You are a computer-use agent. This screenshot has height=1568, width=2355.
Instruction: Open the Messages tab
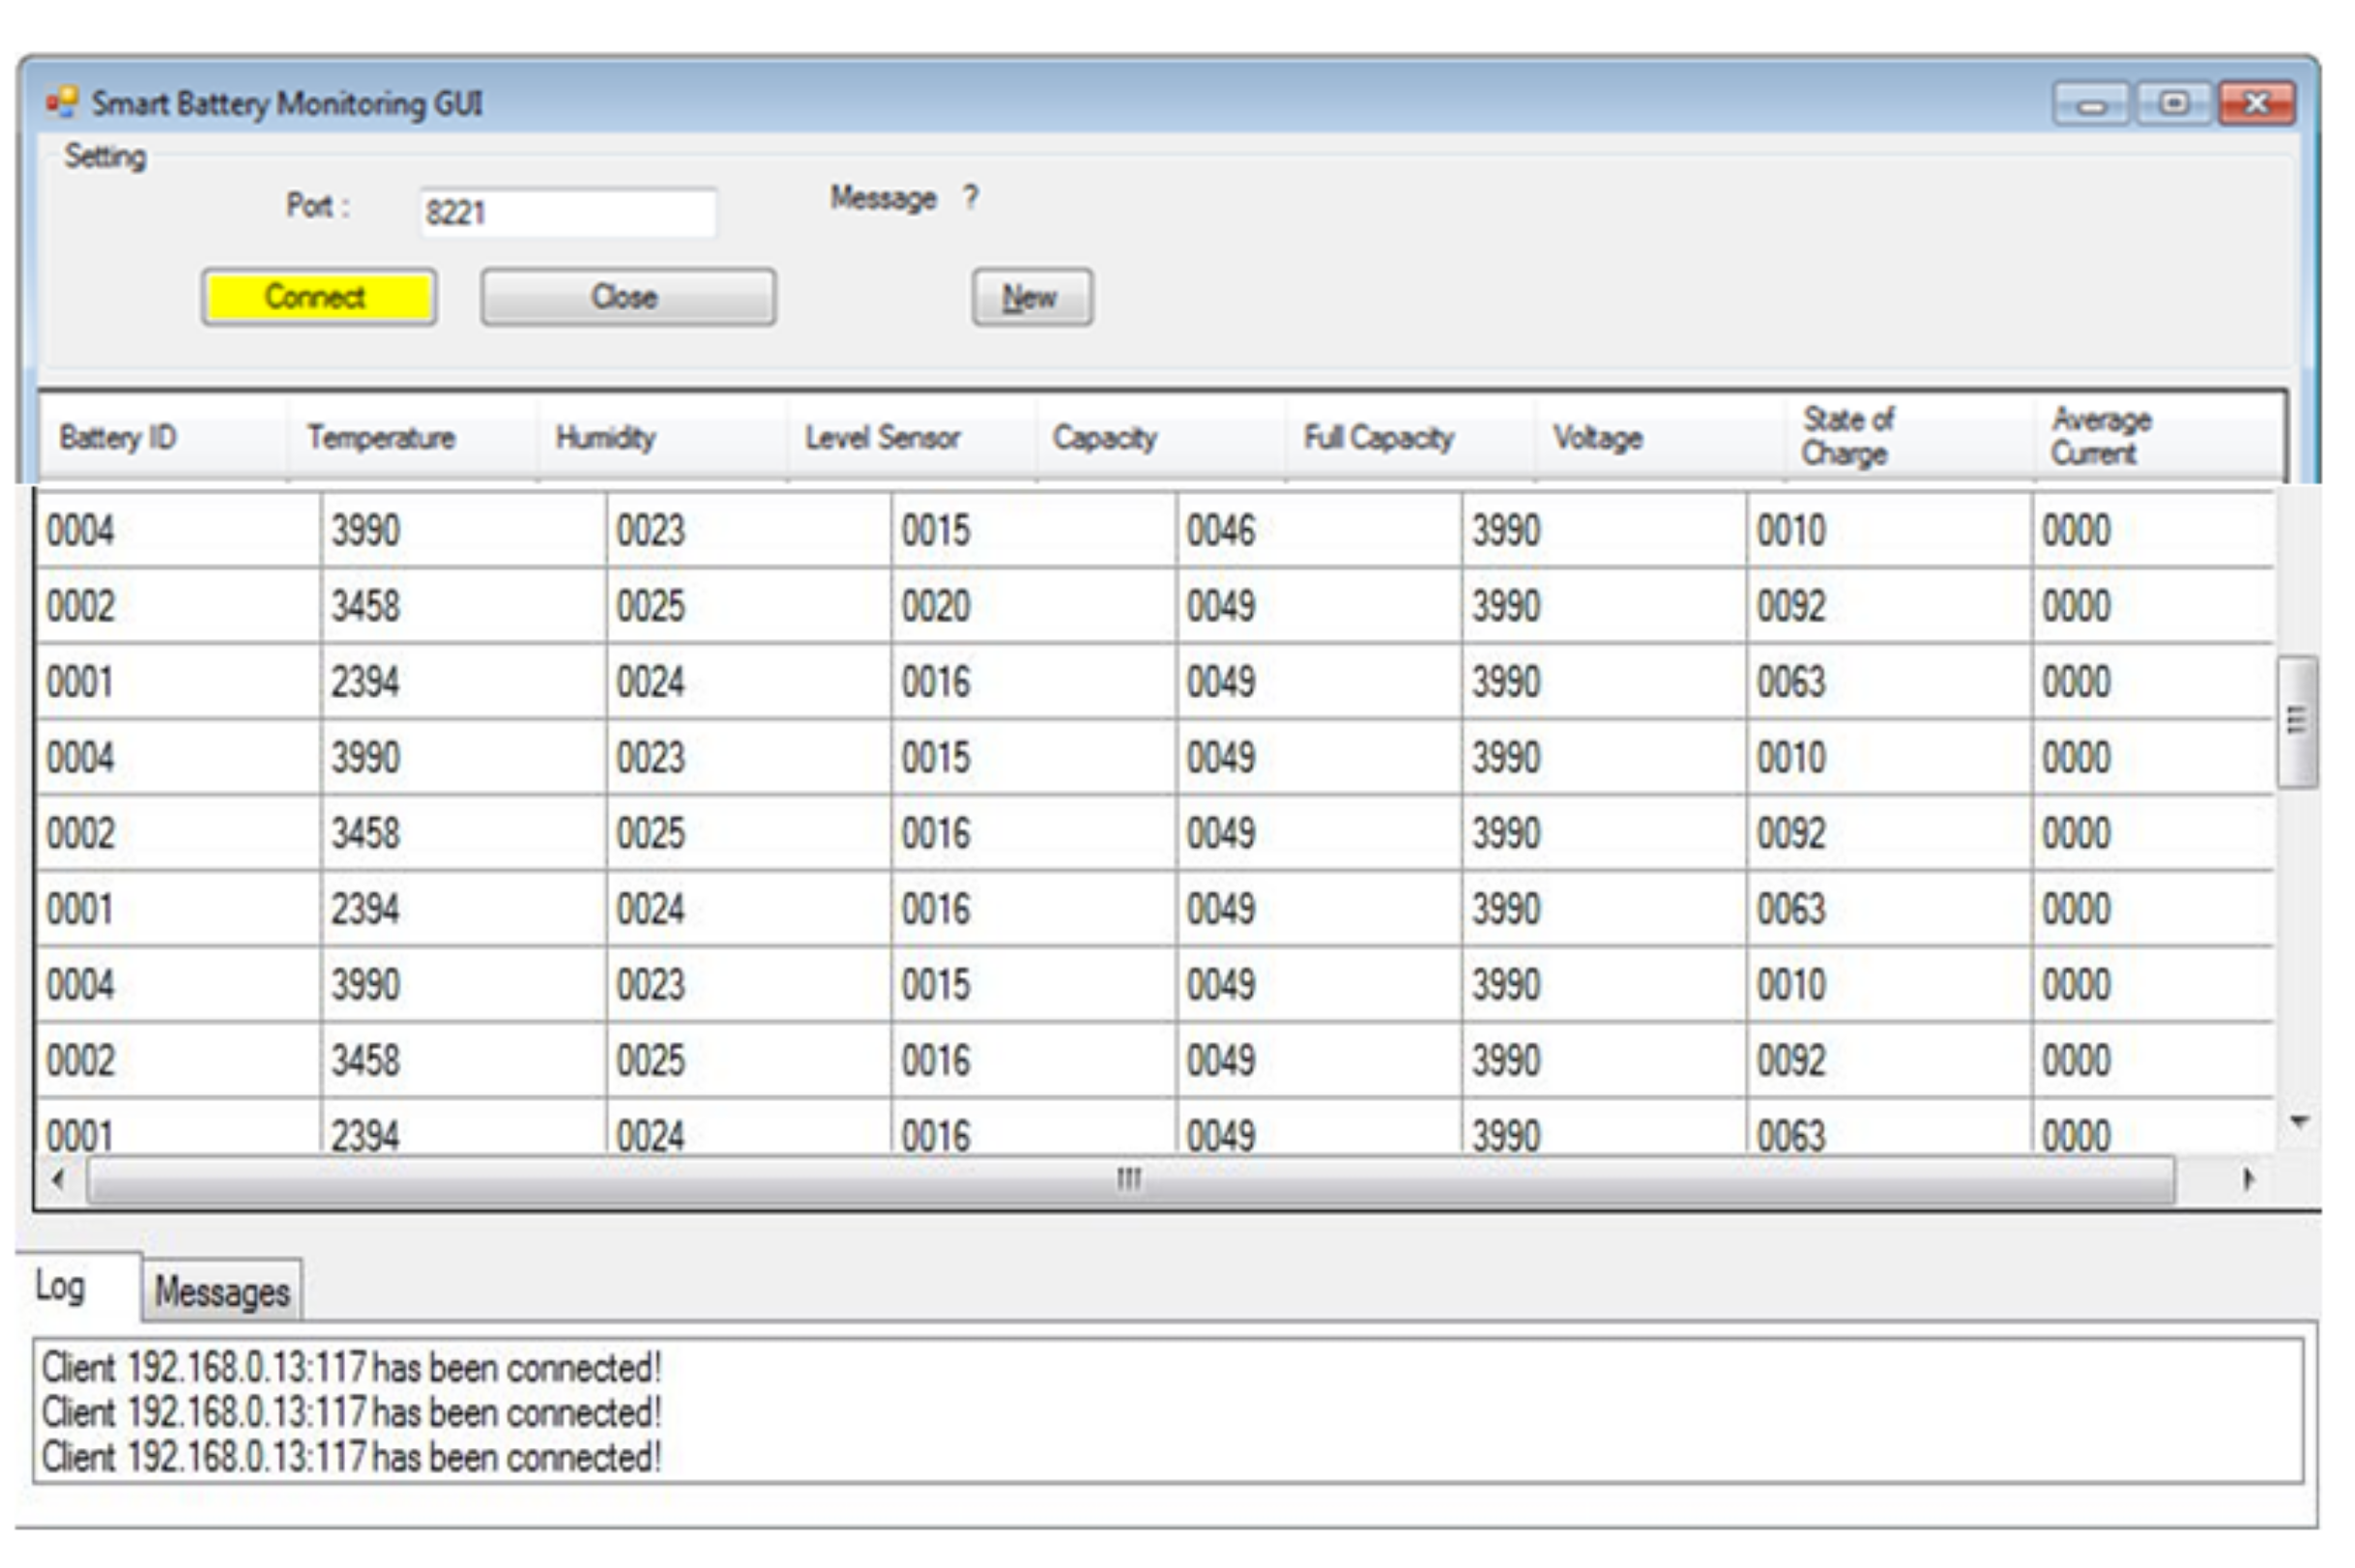[222, 1291]
